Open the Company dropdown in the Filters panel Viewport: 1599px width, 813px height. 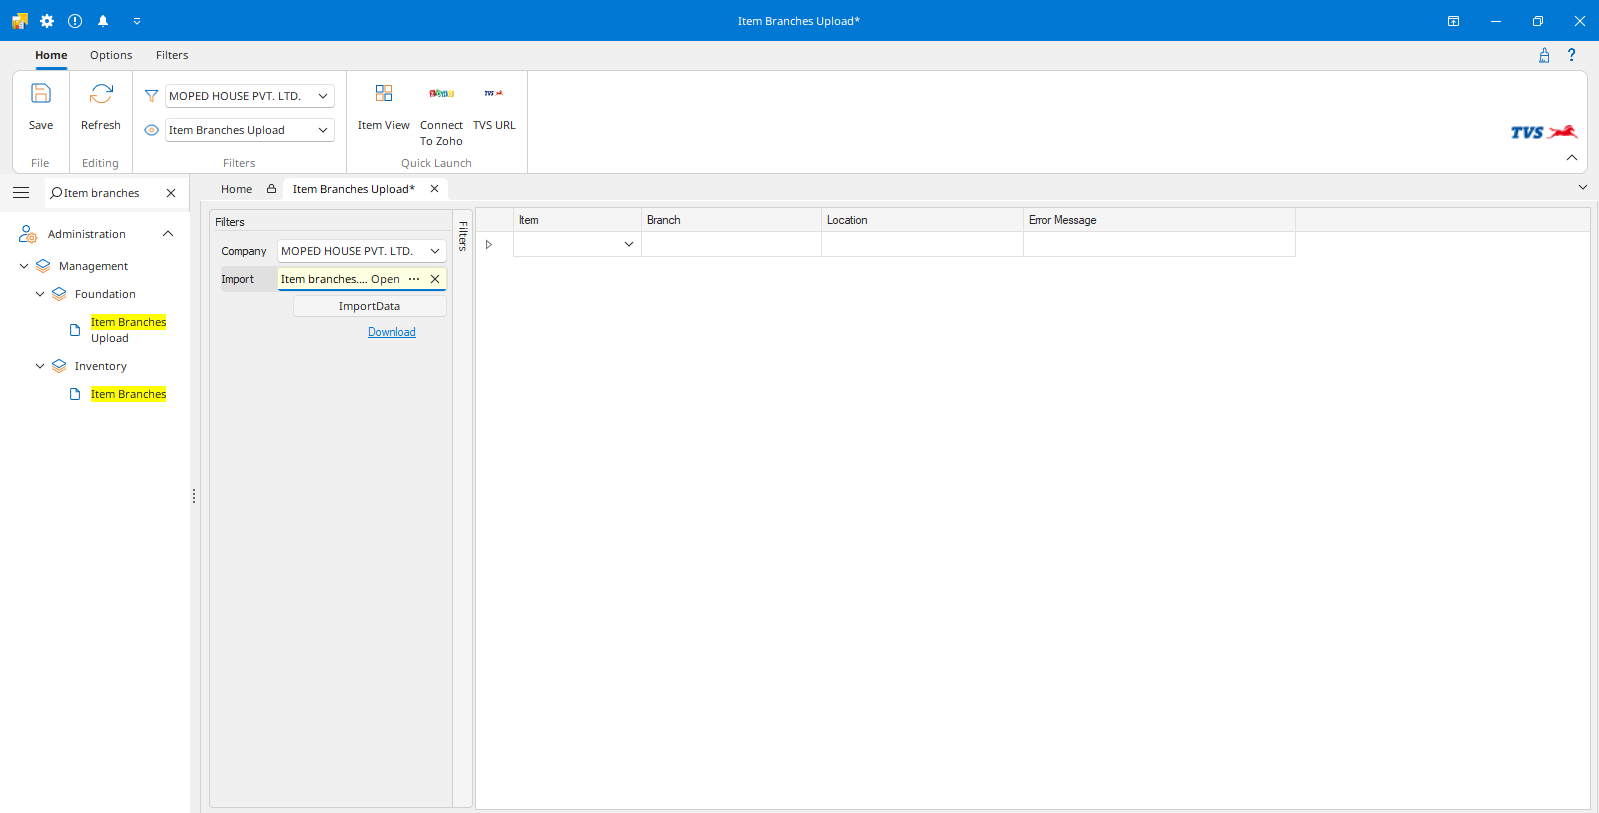click(435, 251)
